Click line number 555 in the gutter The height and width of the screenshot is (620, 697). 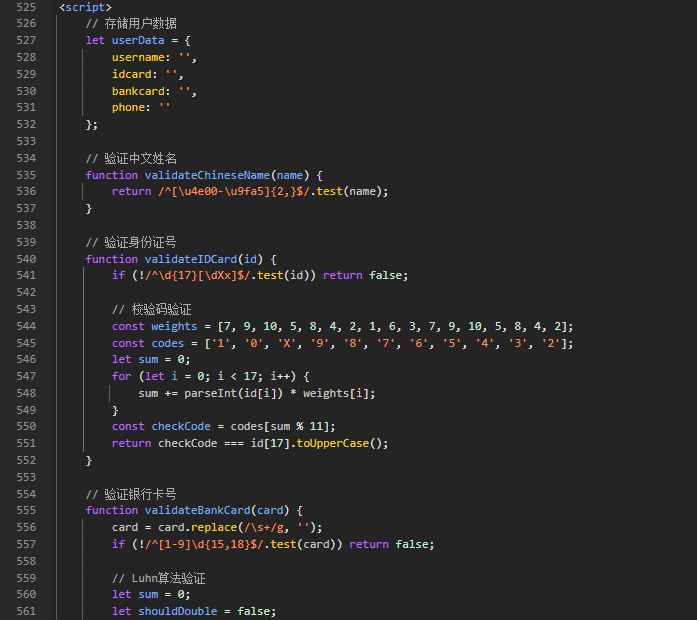coord(26,511)
